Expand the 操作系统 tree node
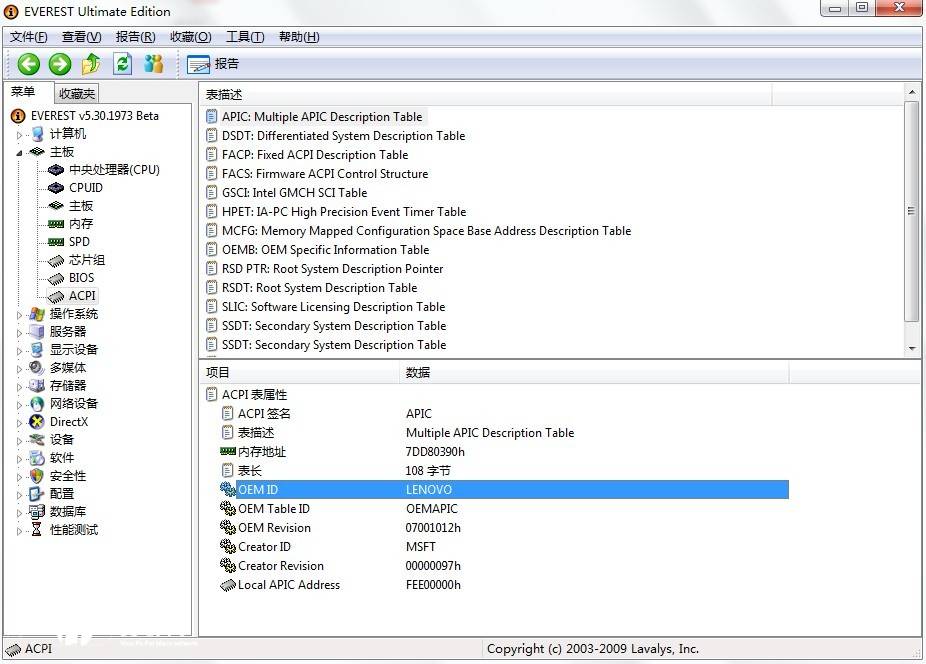Viewport: 926px width, 664px height. pos(19,314)
